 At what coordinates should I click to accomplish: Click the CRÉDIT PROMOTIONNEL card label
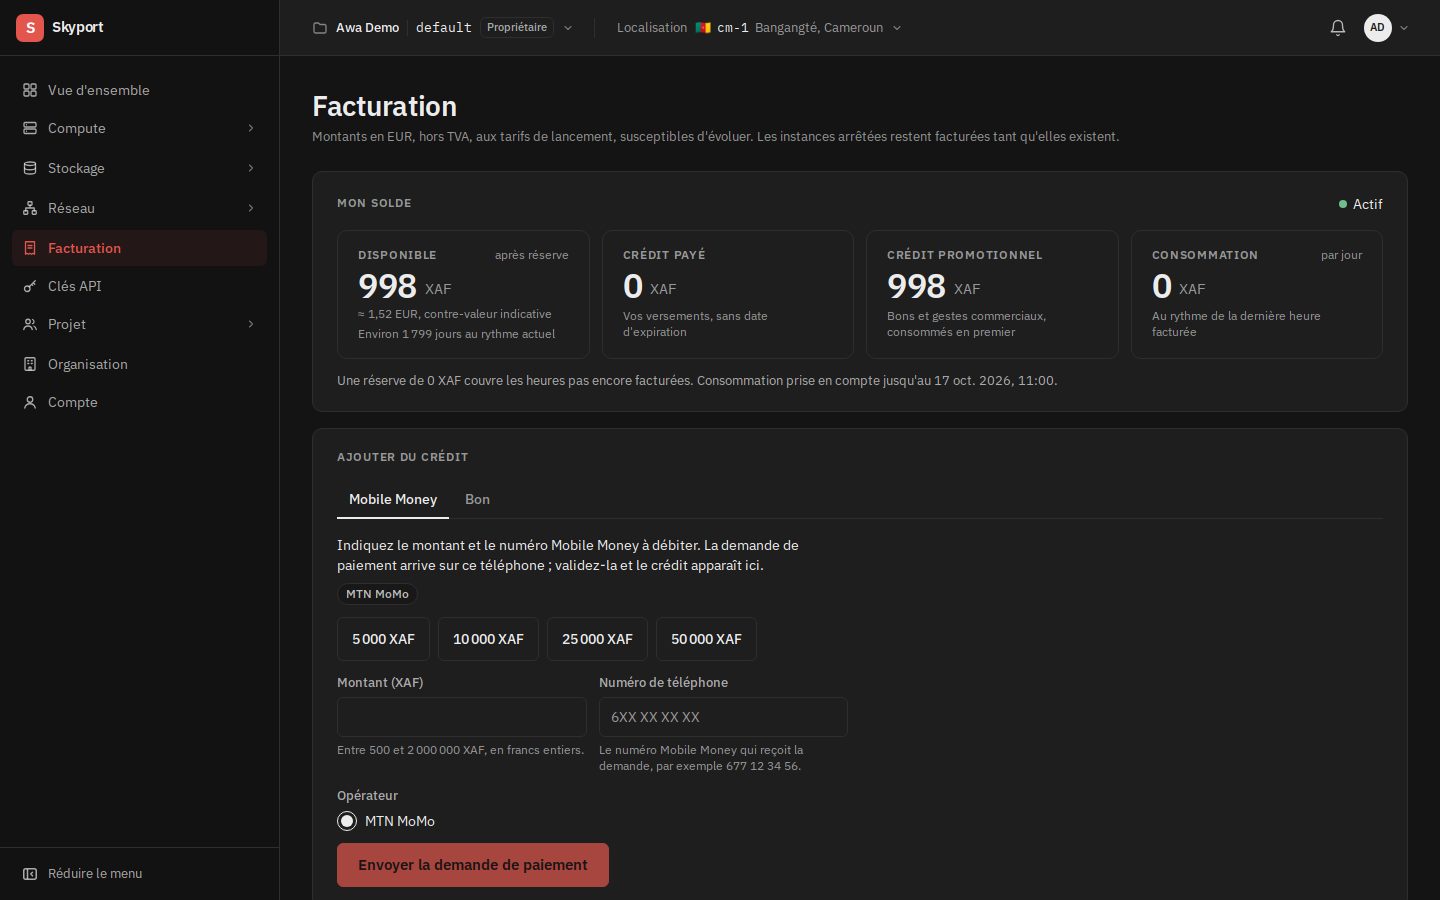click(x=964, y=255)
